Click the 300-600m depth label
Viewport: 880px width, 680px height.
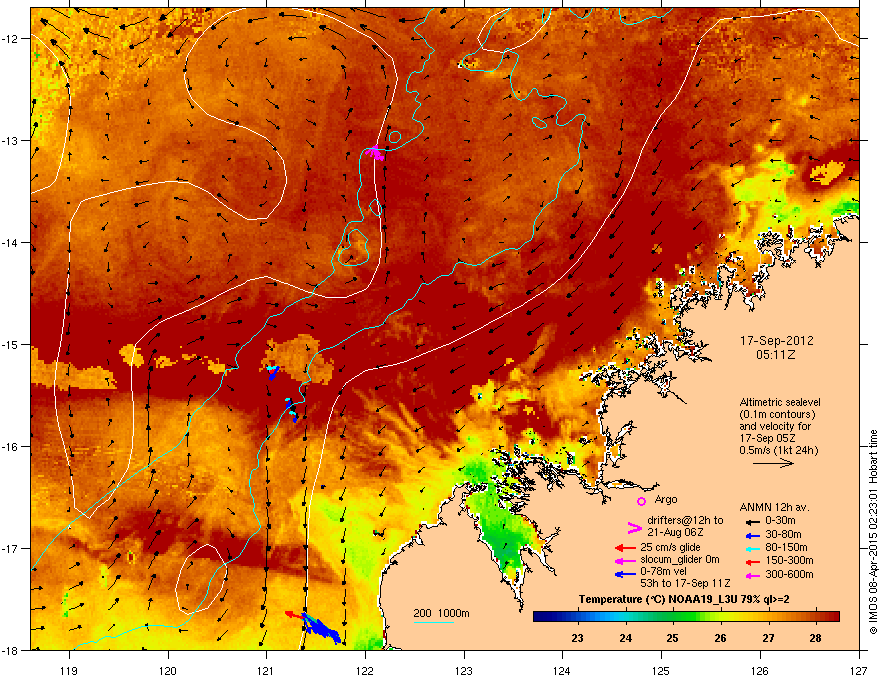pyautogui.click(x=789, y=575)
